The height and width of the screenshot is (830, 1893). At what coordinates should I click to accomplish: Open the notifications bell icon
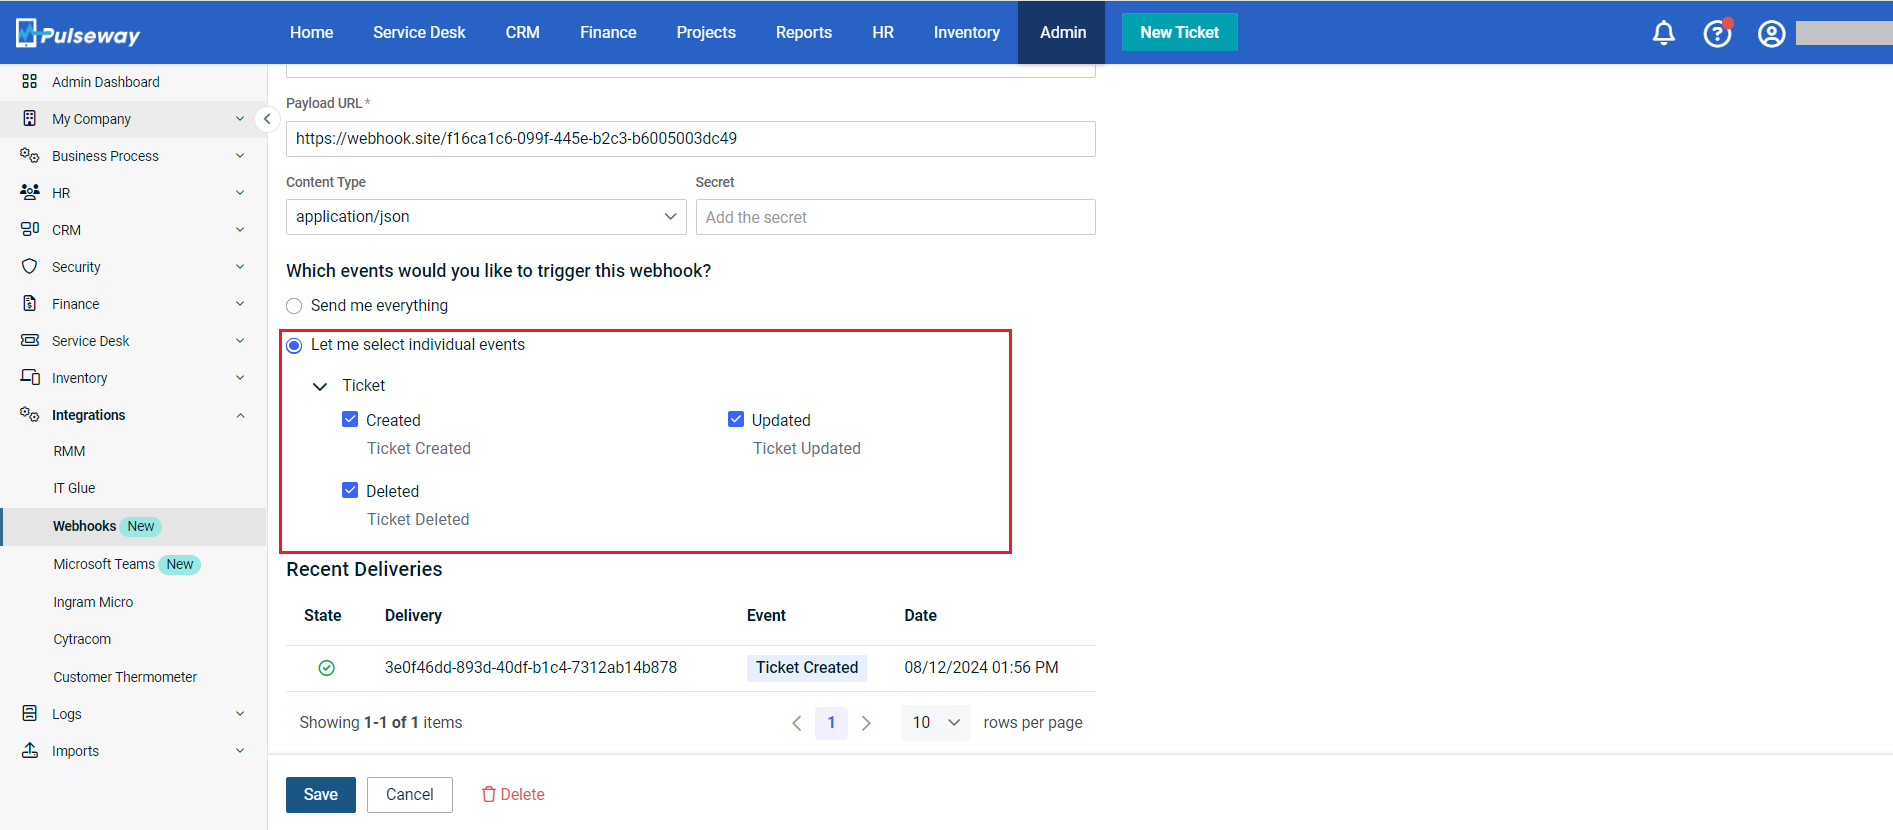[x=1663, y=33]
